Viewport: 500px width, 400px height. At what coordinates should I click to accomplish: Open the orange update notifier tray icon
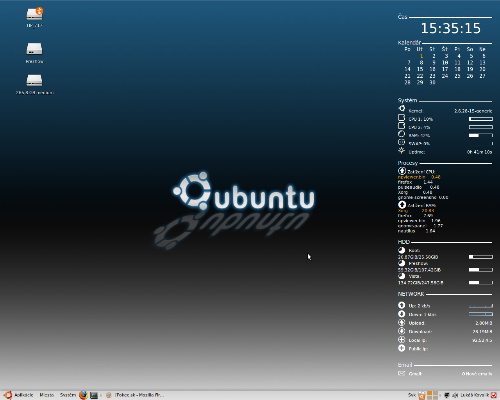422,395
